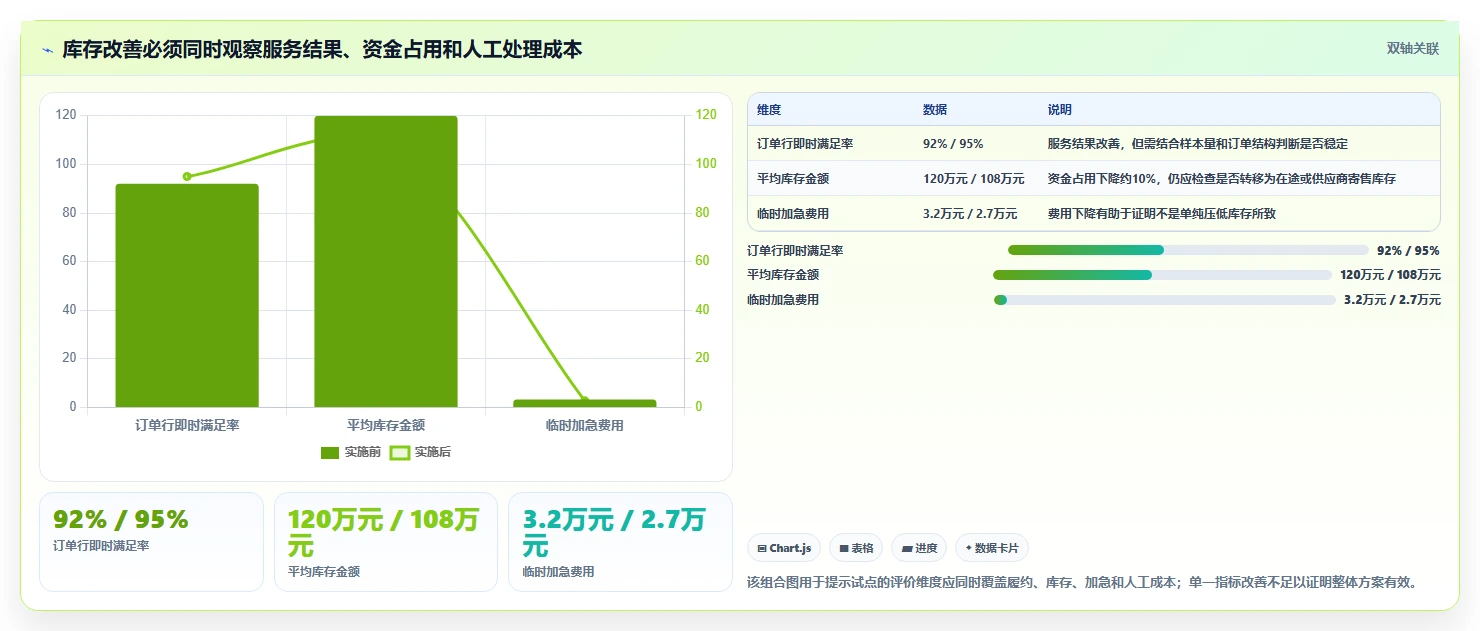Image resolution: width=1480 pixels, height=631 pixels.
Task: Click the 平均库存金额 bar in chart
Action: (x=386, y=261)
